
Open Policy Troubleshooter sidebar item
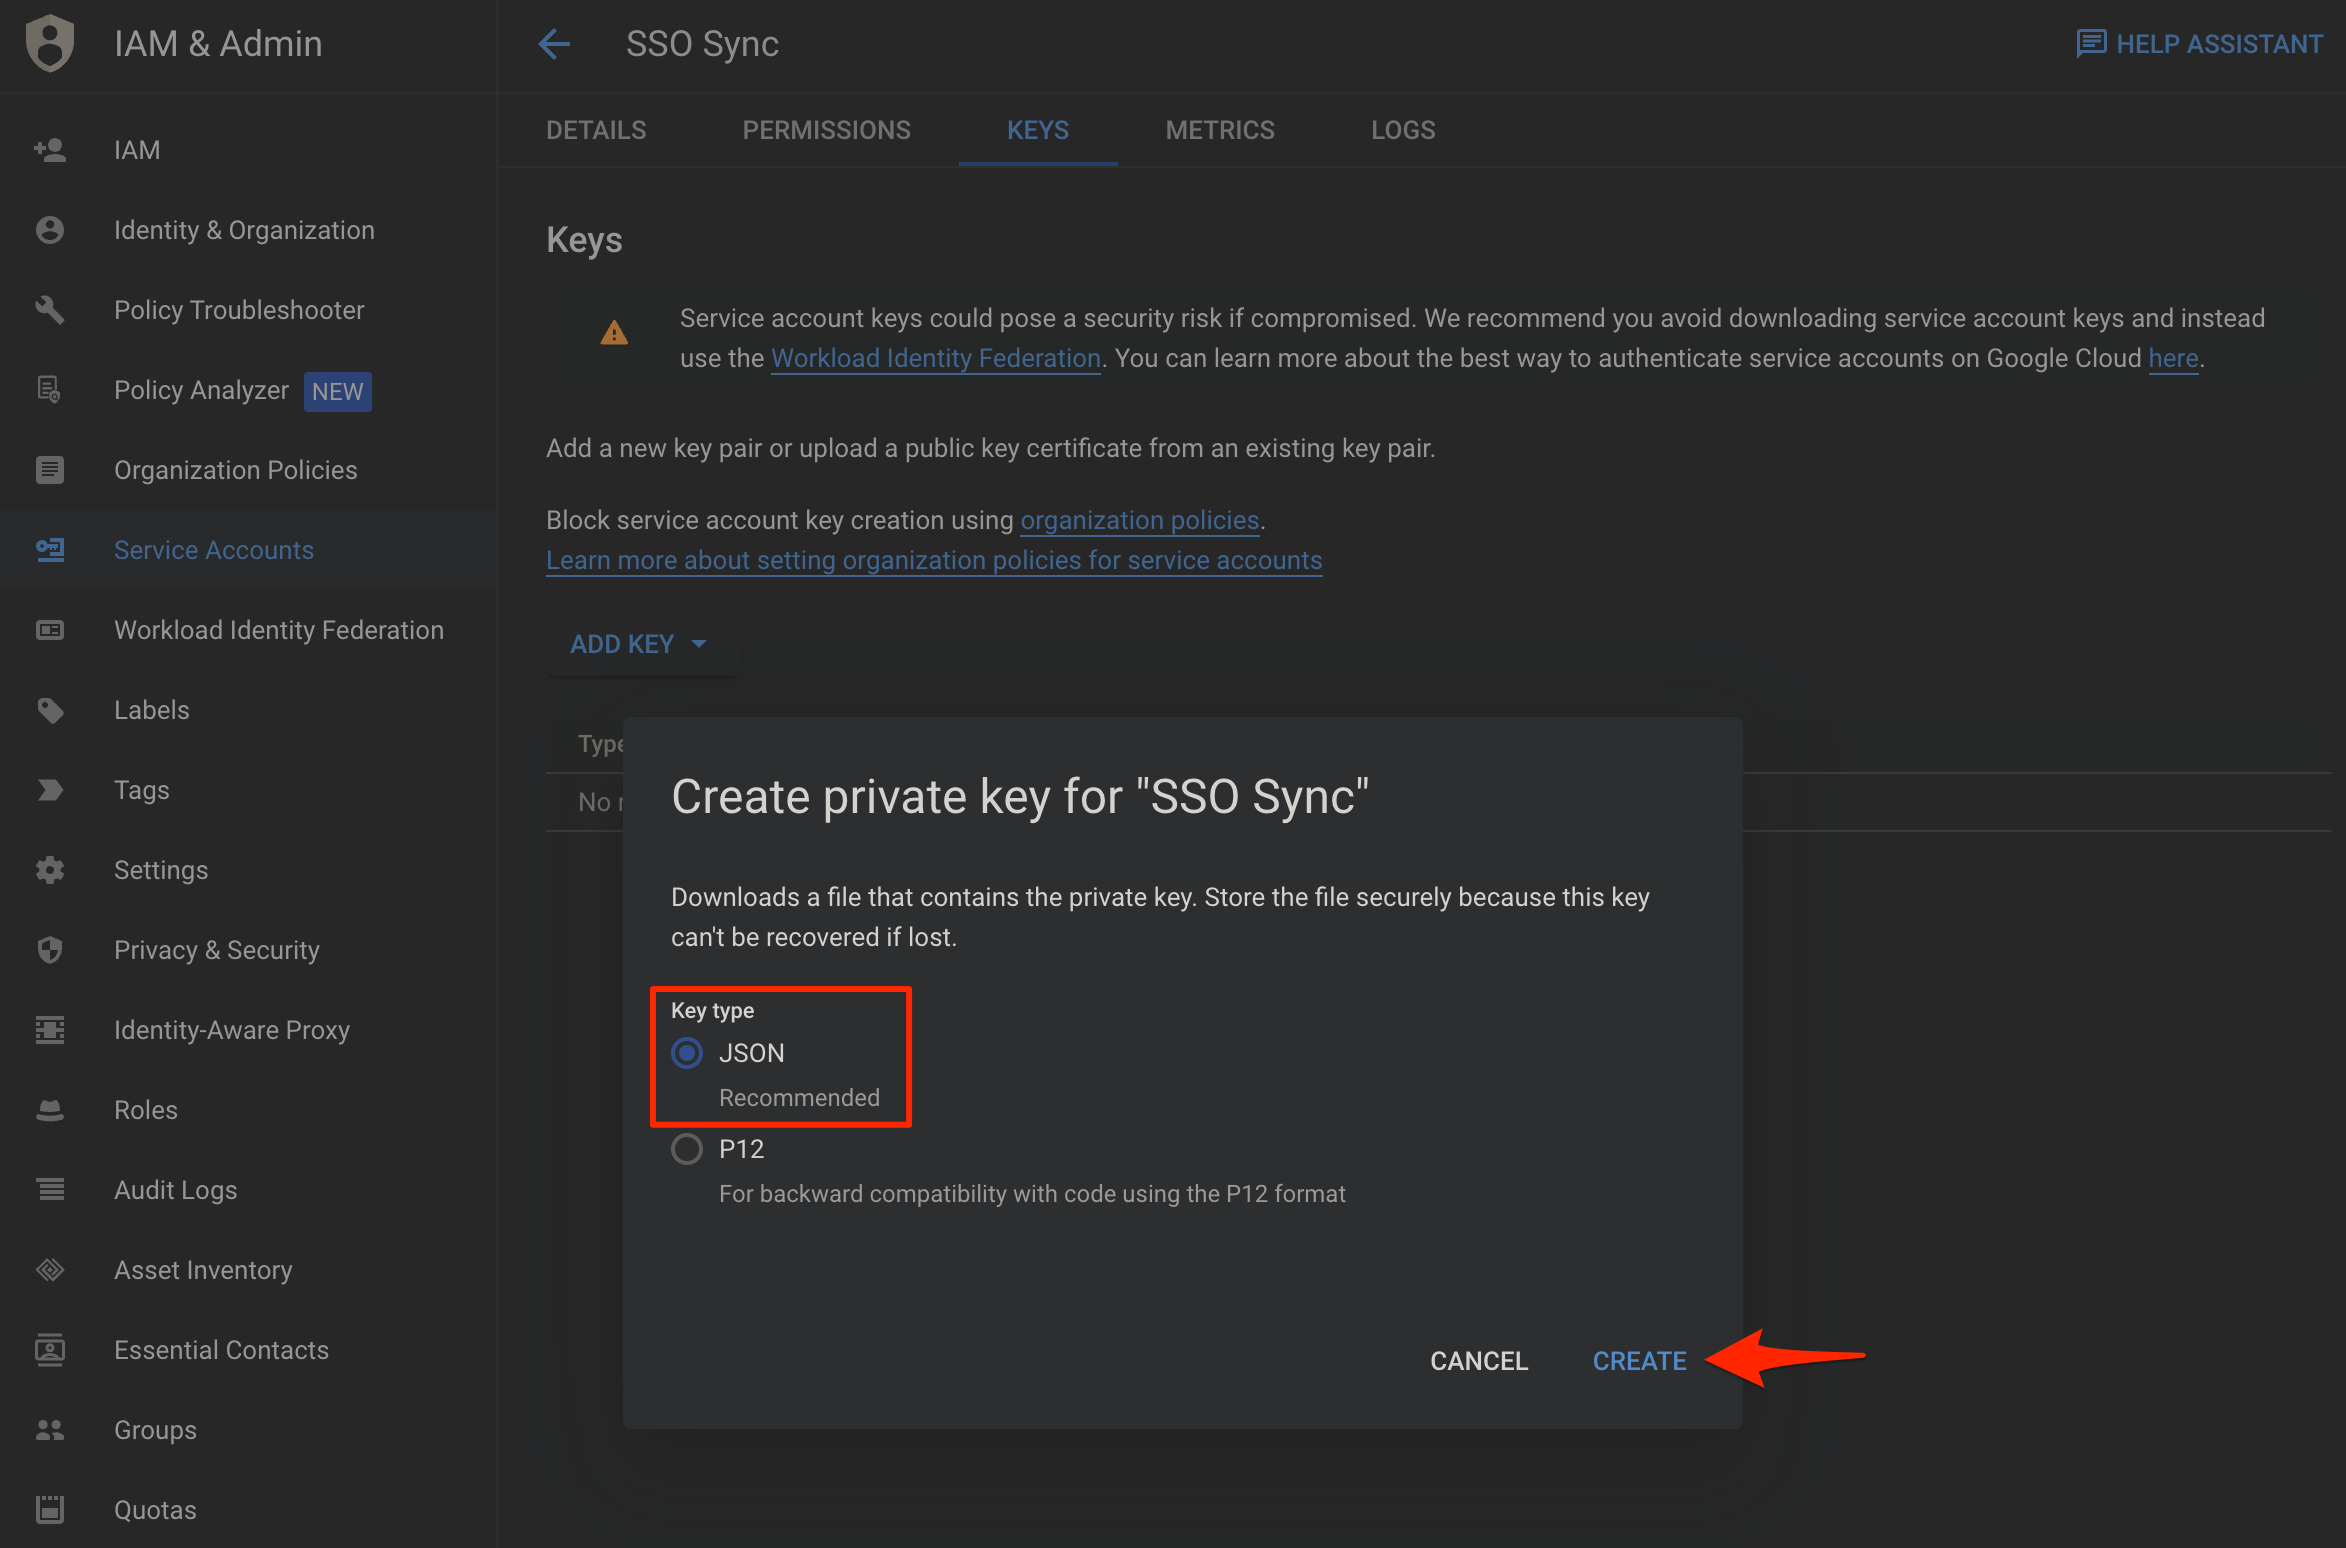pyautogui.click(x=248, y=310)
